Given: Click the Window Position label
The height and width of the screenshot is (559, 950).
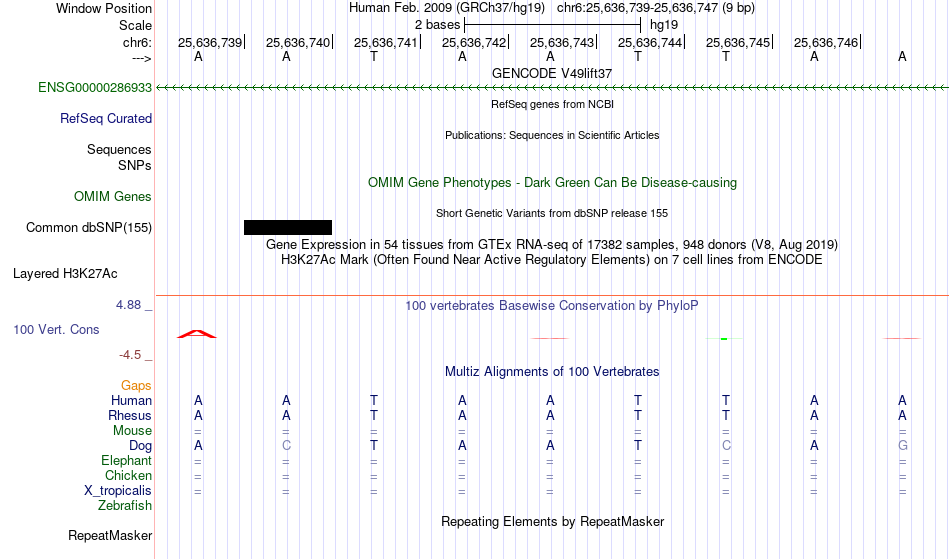Looking at the screenshot, I should (104, 8).
